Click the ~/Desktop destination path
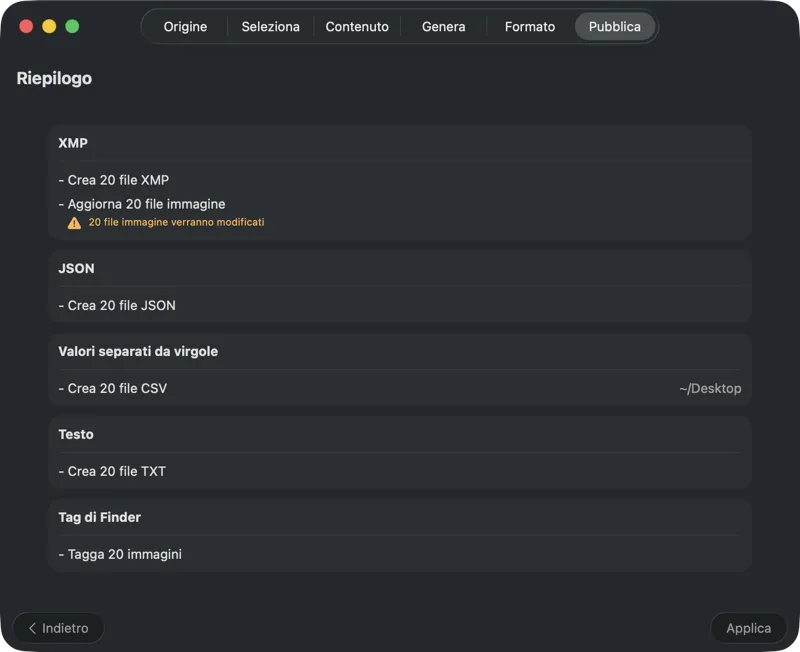 click(x=710, y=388)
